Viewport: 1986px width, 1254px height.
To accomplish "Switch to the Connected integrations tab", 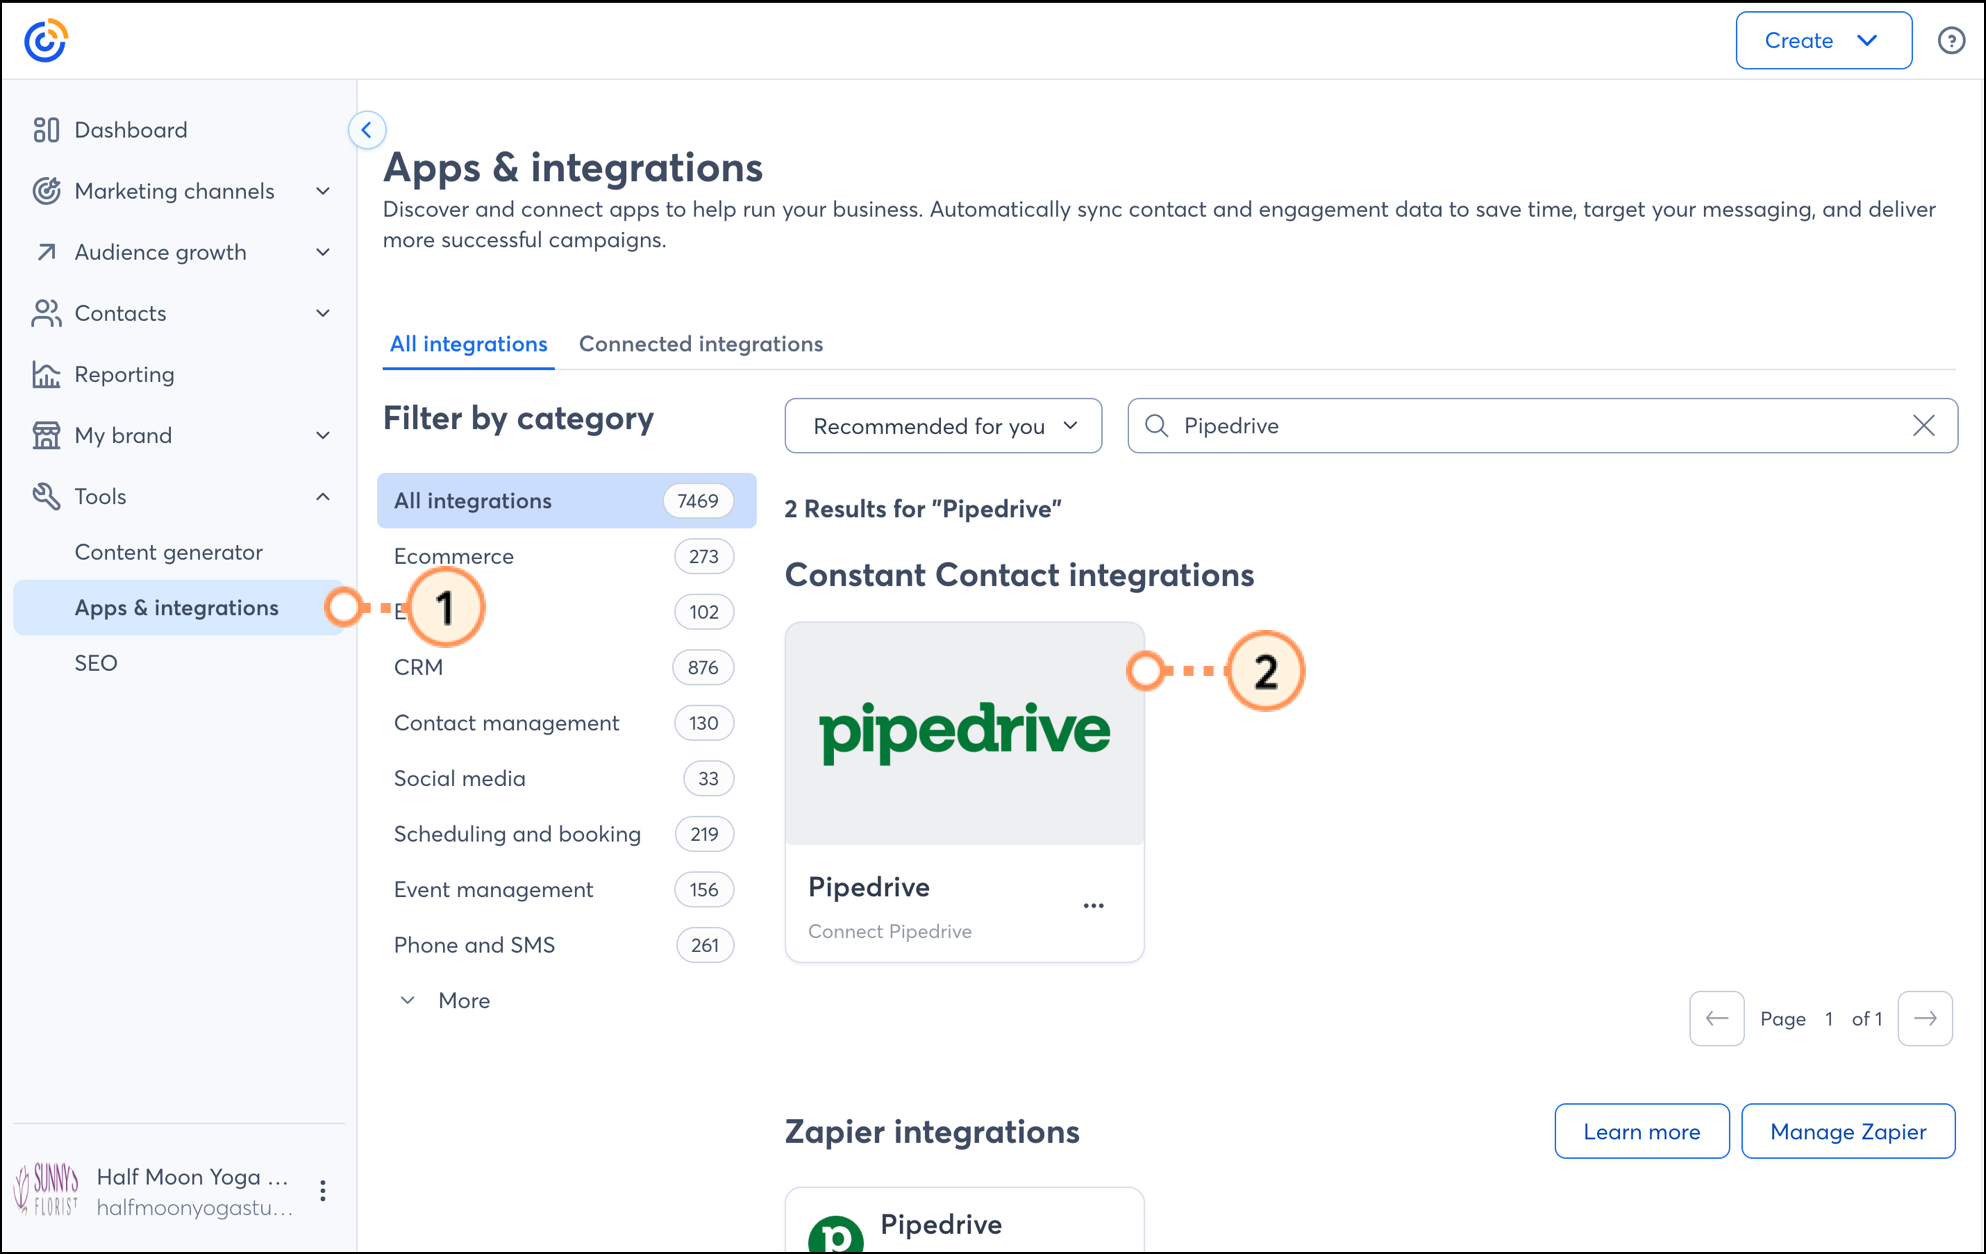I will [700, 344].
